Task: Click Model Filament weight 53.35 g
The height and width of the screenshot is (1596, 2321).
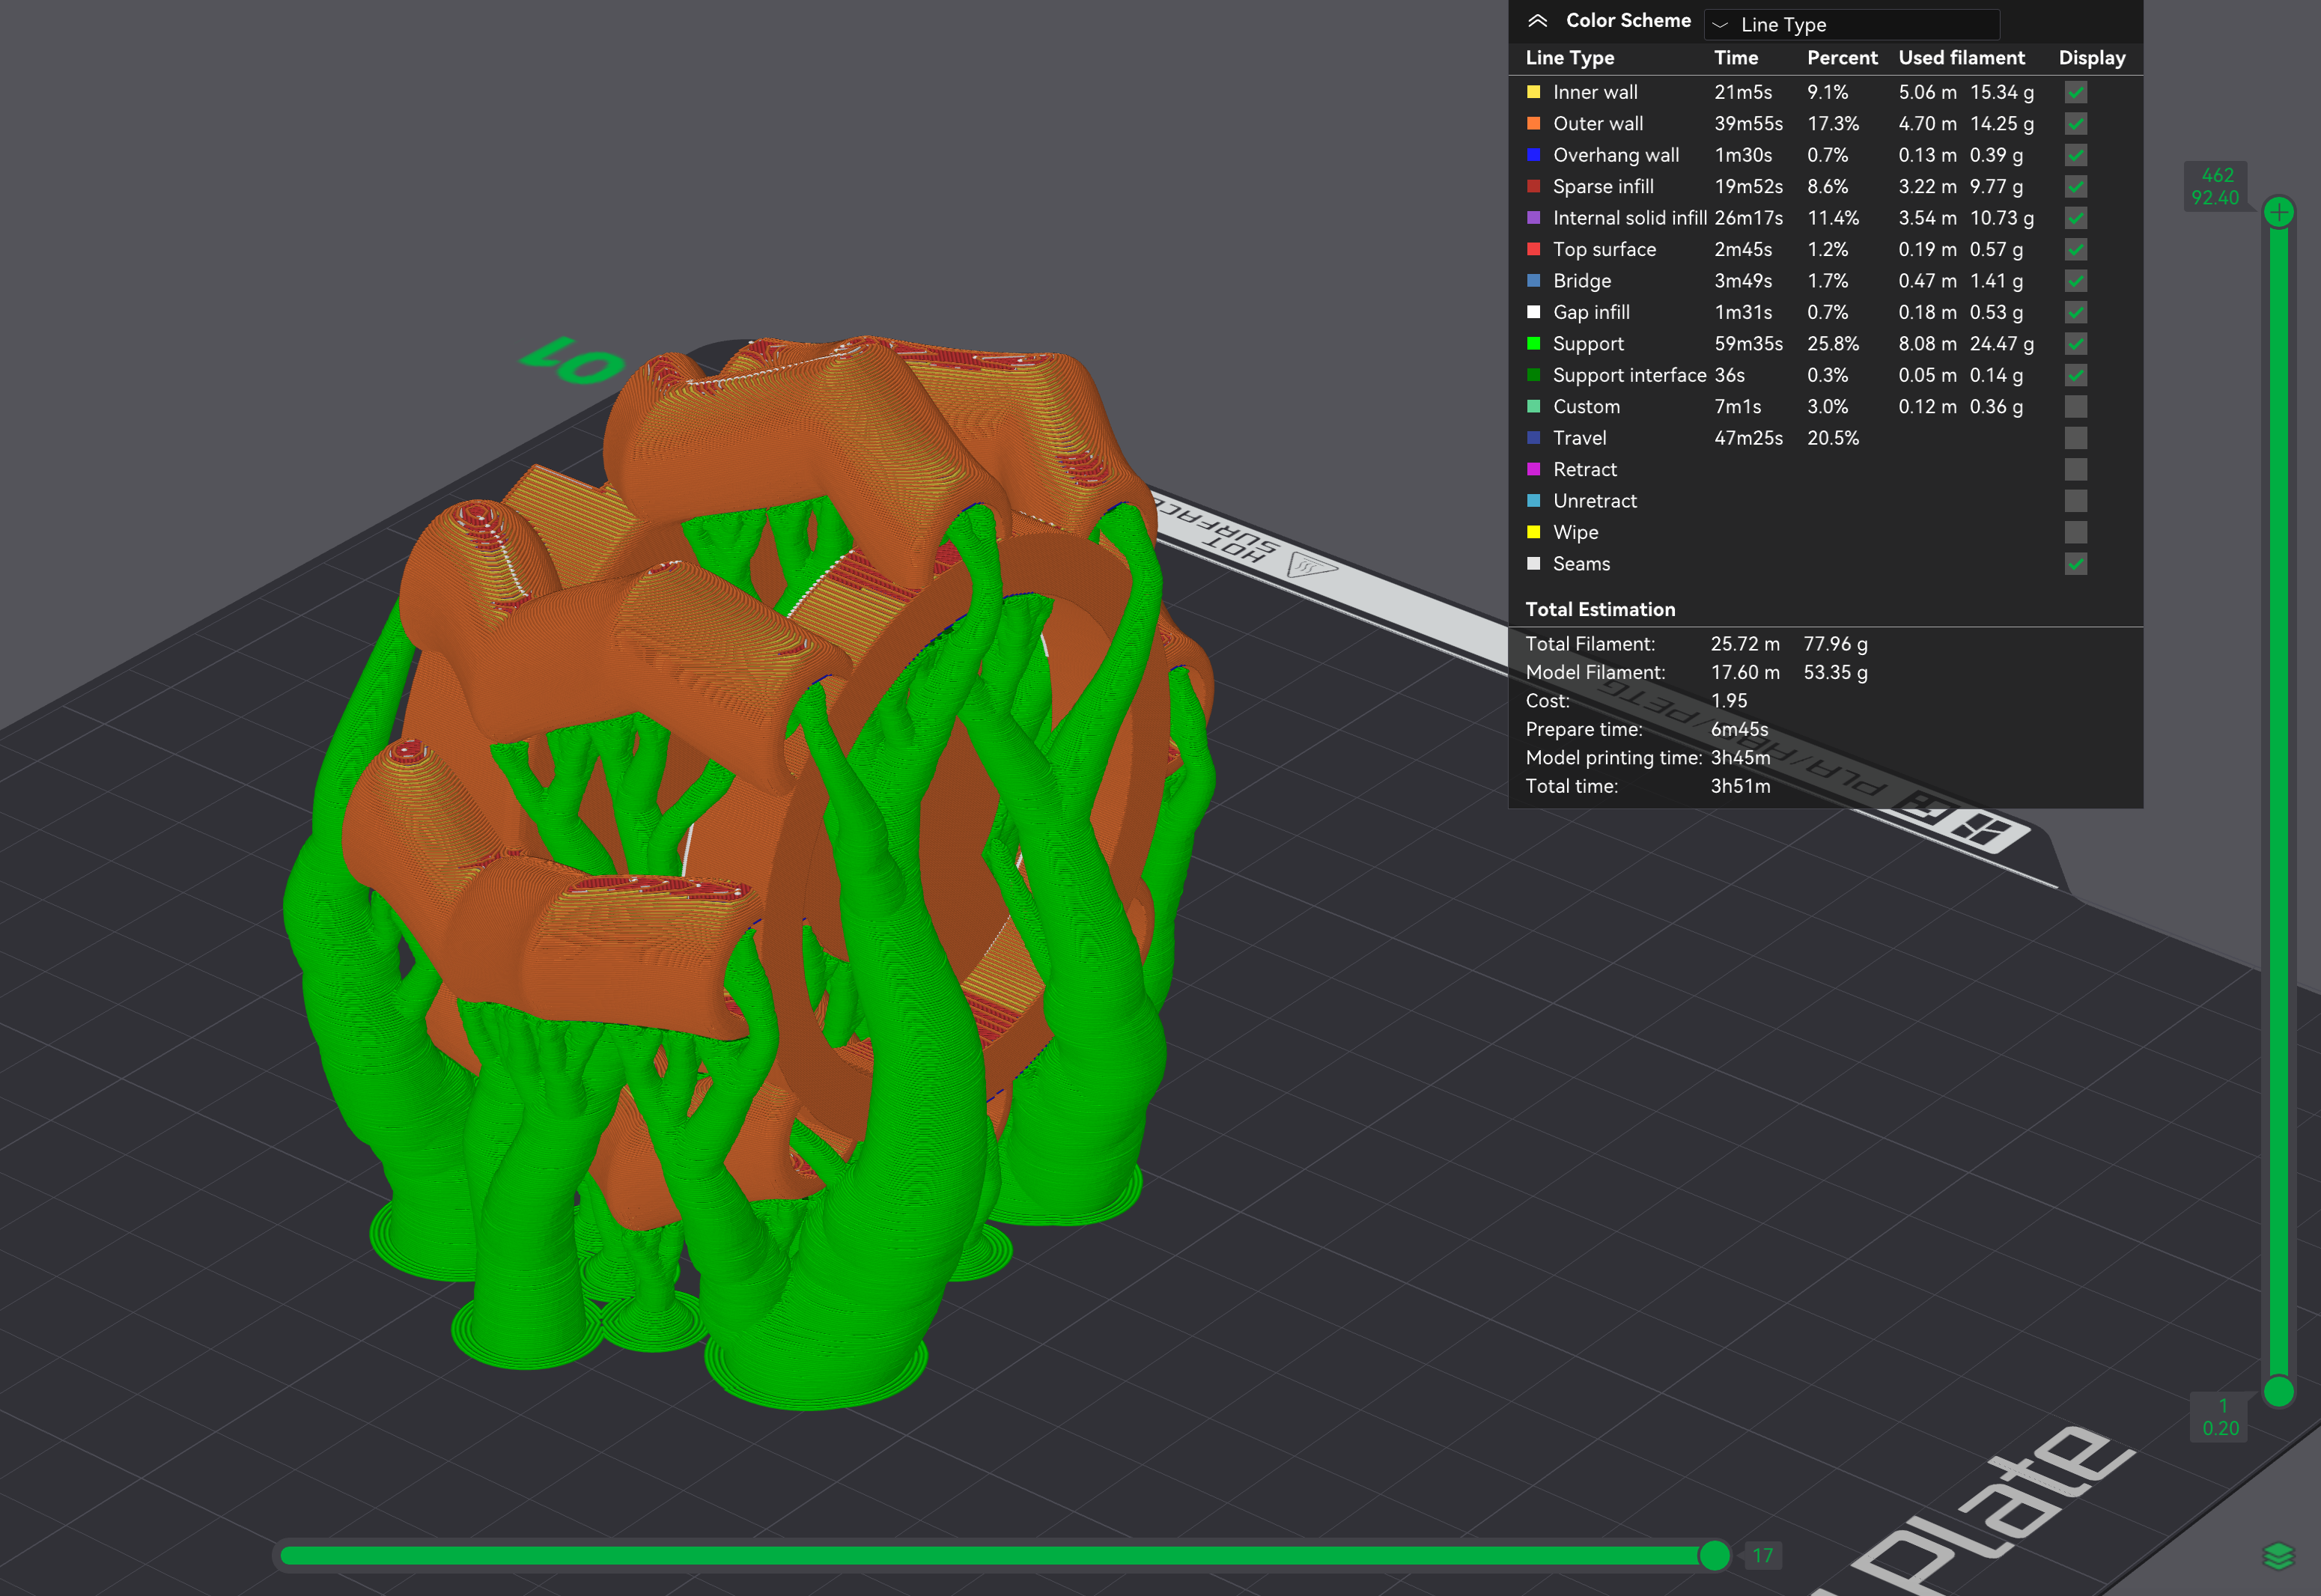Action: (x=1835, y=672)
